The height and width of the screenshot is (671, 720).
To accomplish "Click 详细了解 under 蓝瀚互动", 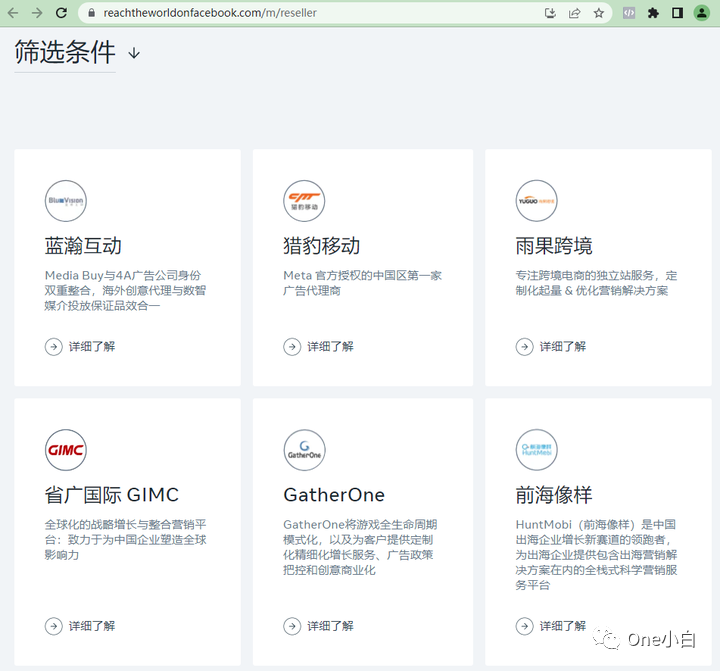I will click(x=92, y=346).
